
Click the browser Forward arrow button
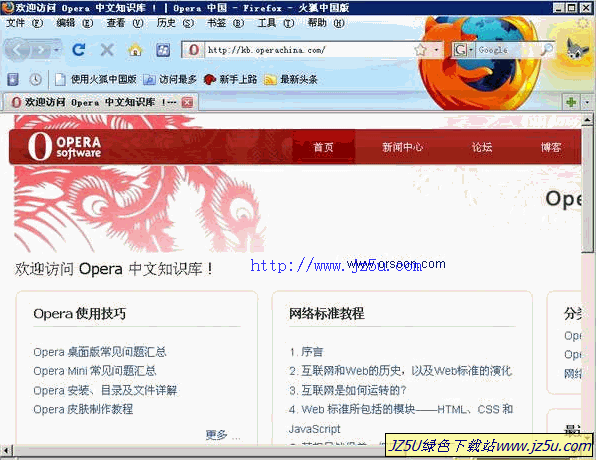(41, 50)
